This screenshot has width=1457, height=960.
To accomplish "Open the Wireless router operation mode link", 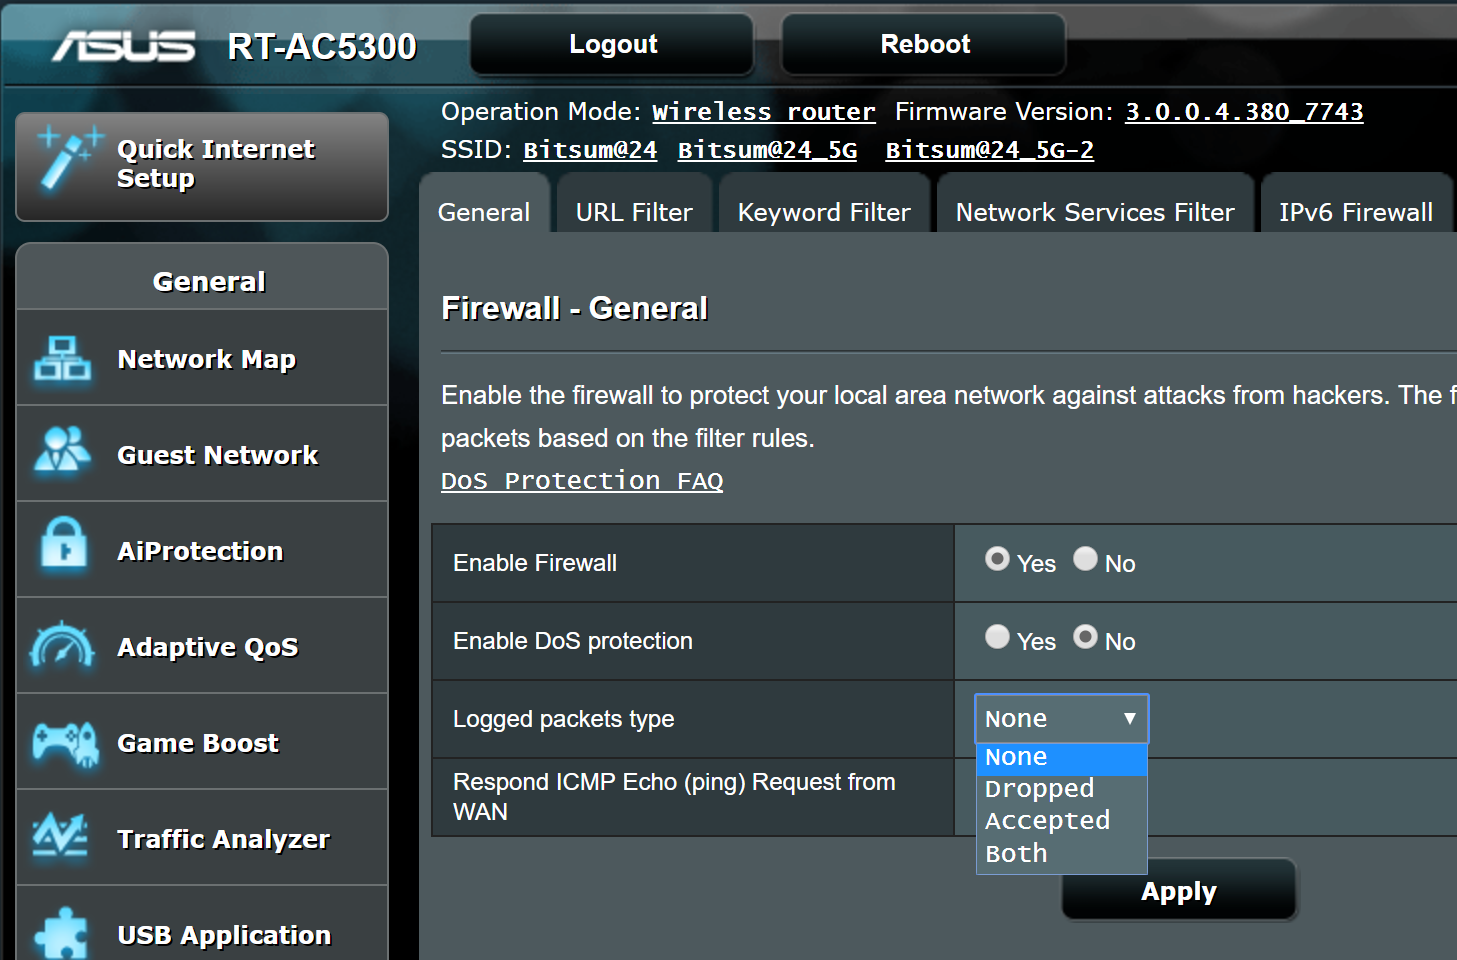I will click(x=764, y=112).
